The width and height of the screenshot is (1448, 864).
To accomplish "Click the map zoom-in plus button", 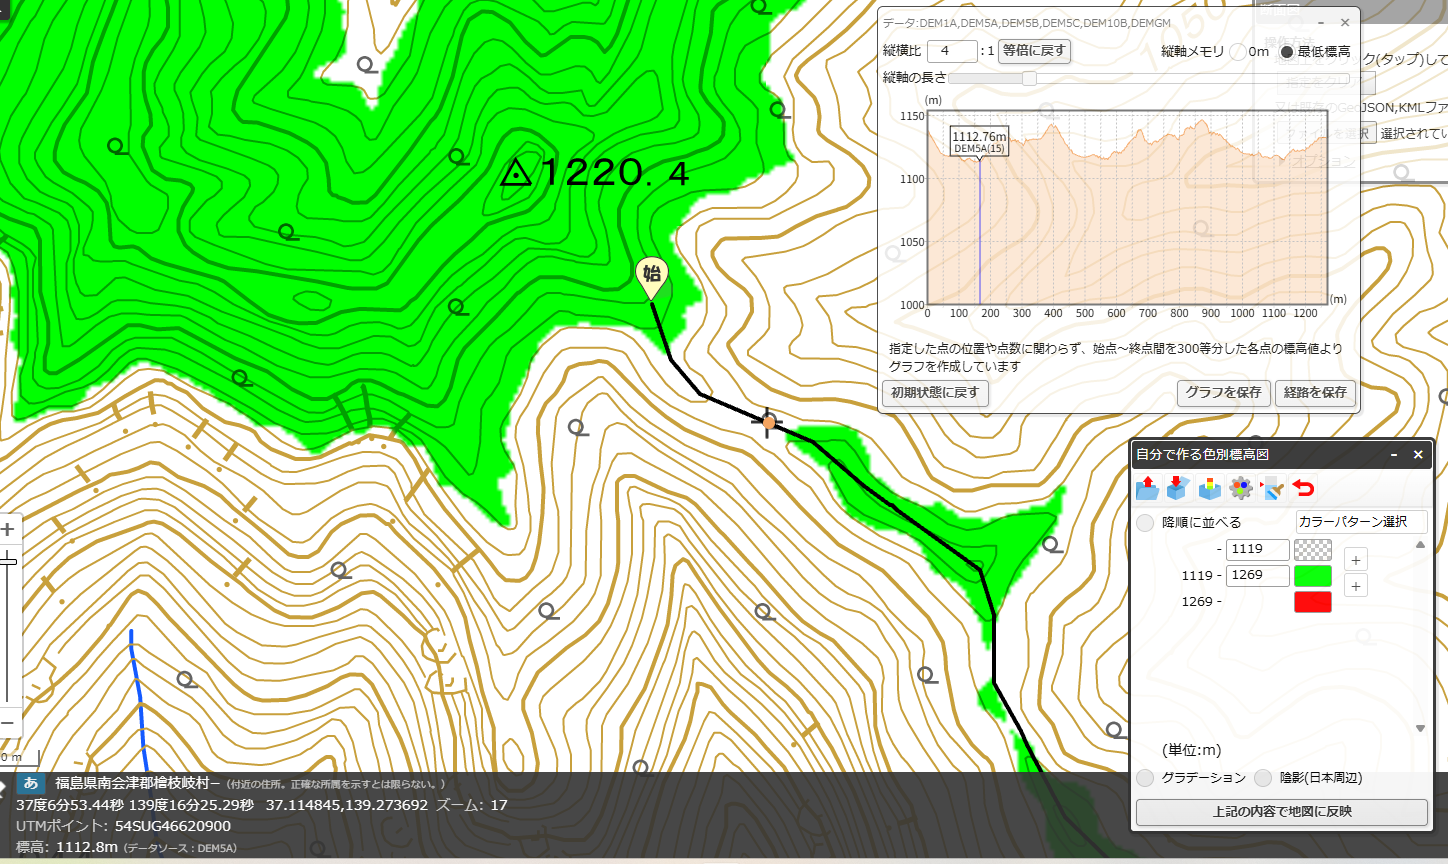I will (x=8, y=529).
